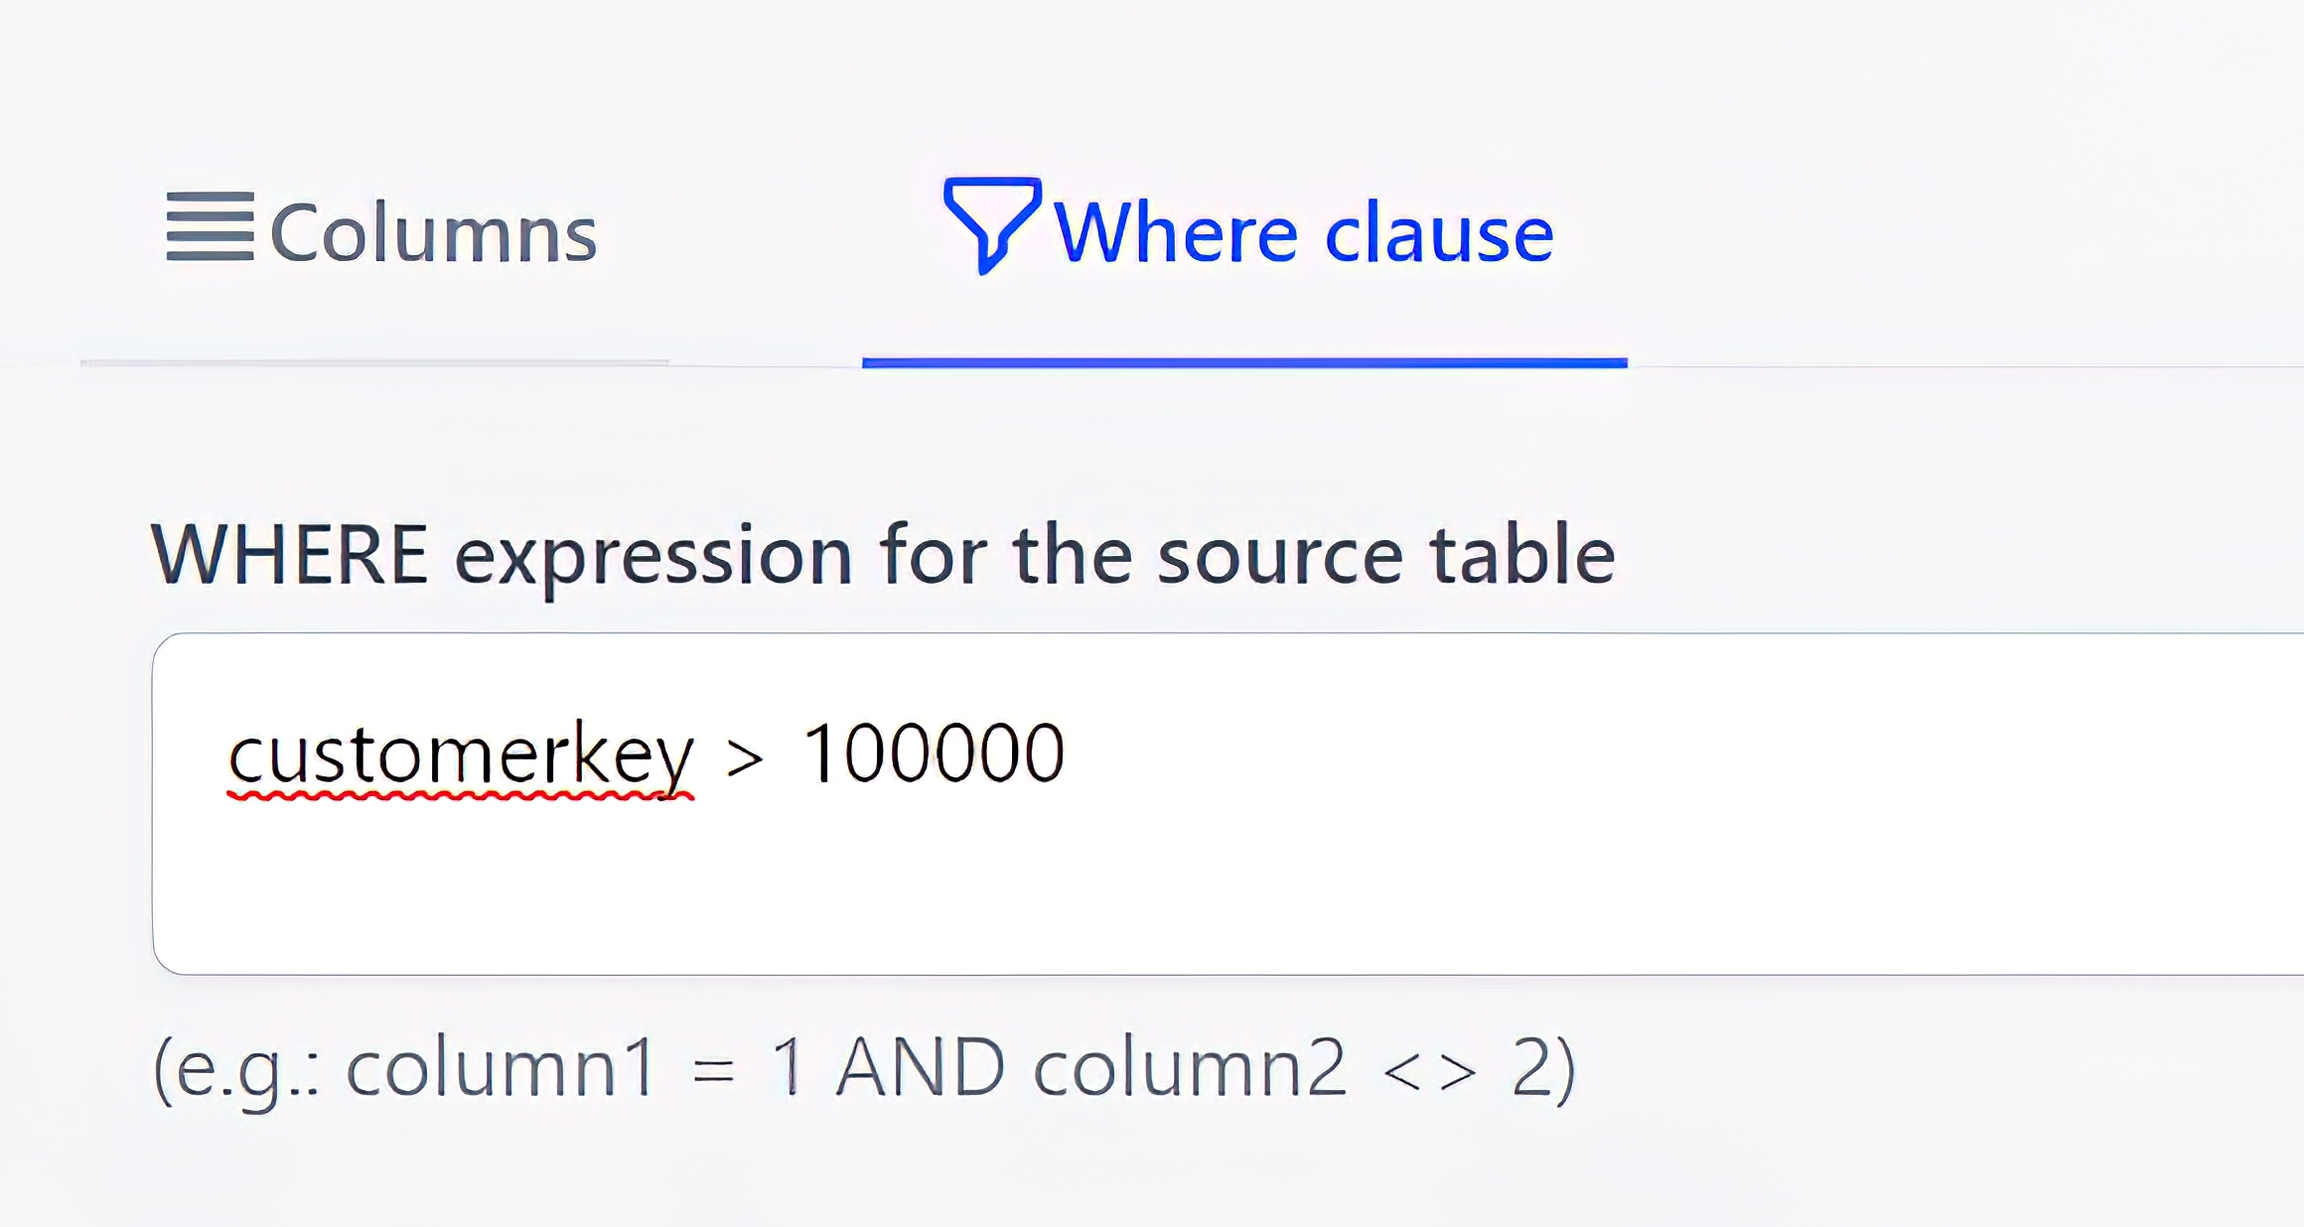2304x1227 pixels.
Task: Click the AND keyword in the hint
Action: tap(920, 1068)
